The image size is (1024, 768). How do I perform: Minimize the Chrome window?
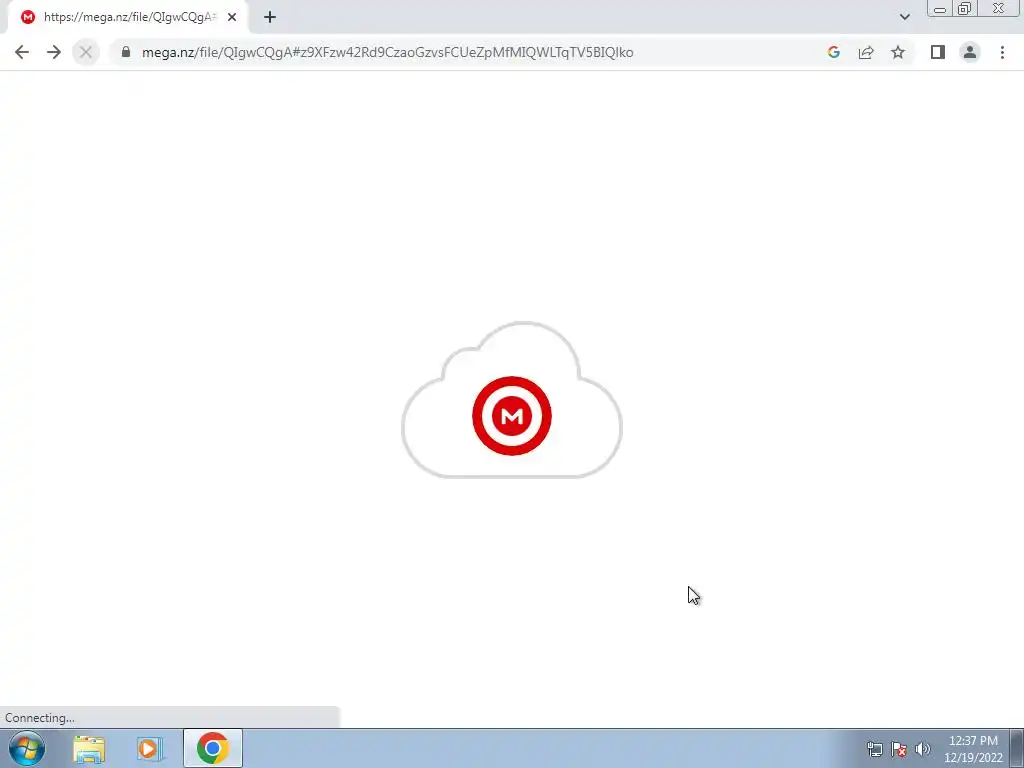(x=940, y=9)
